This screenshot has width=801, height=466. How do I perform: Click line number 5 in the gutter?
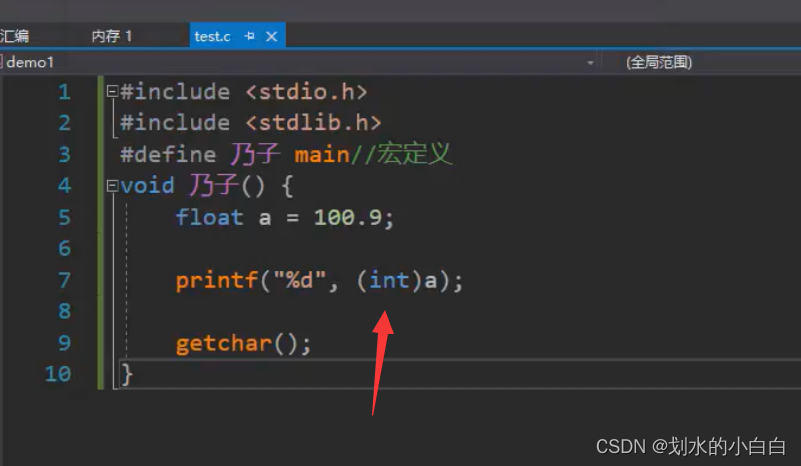(x=64, y=218)
